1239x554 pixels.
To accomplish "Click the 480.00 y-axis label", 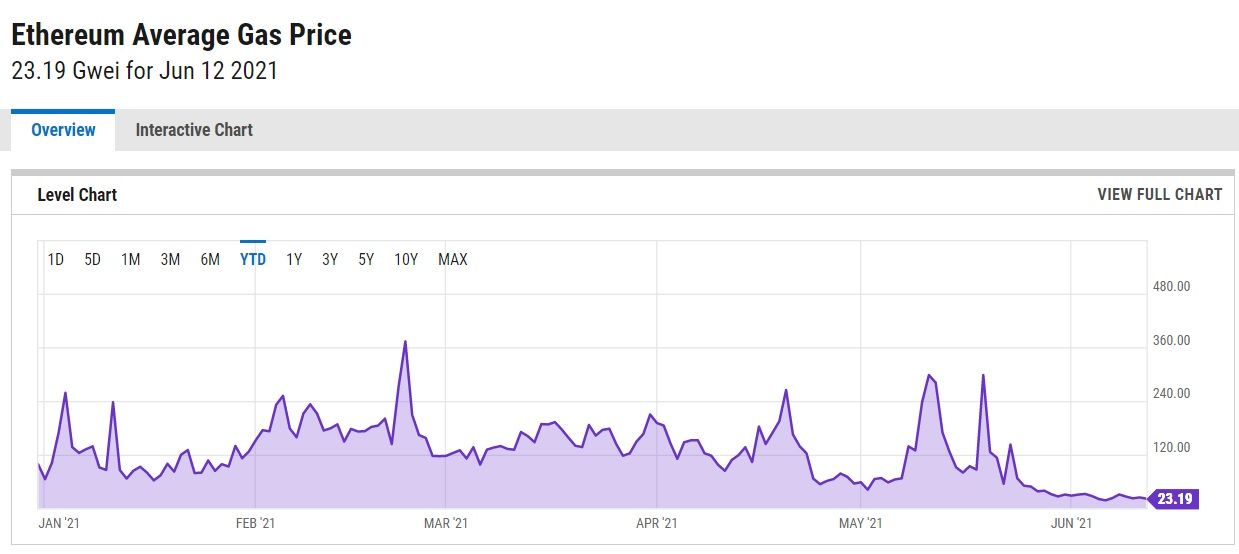I will point(1171,287).
